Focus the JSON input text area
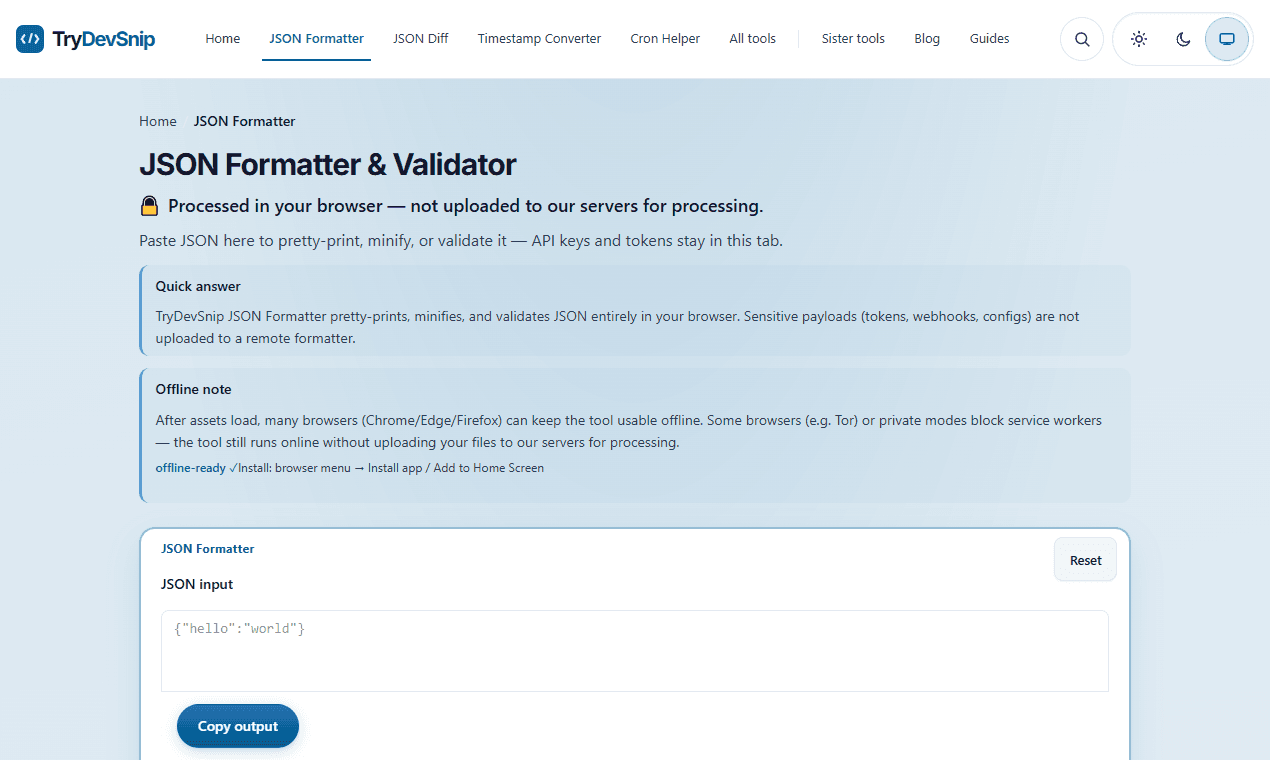 pyautogui.click(x=635, y=651)
